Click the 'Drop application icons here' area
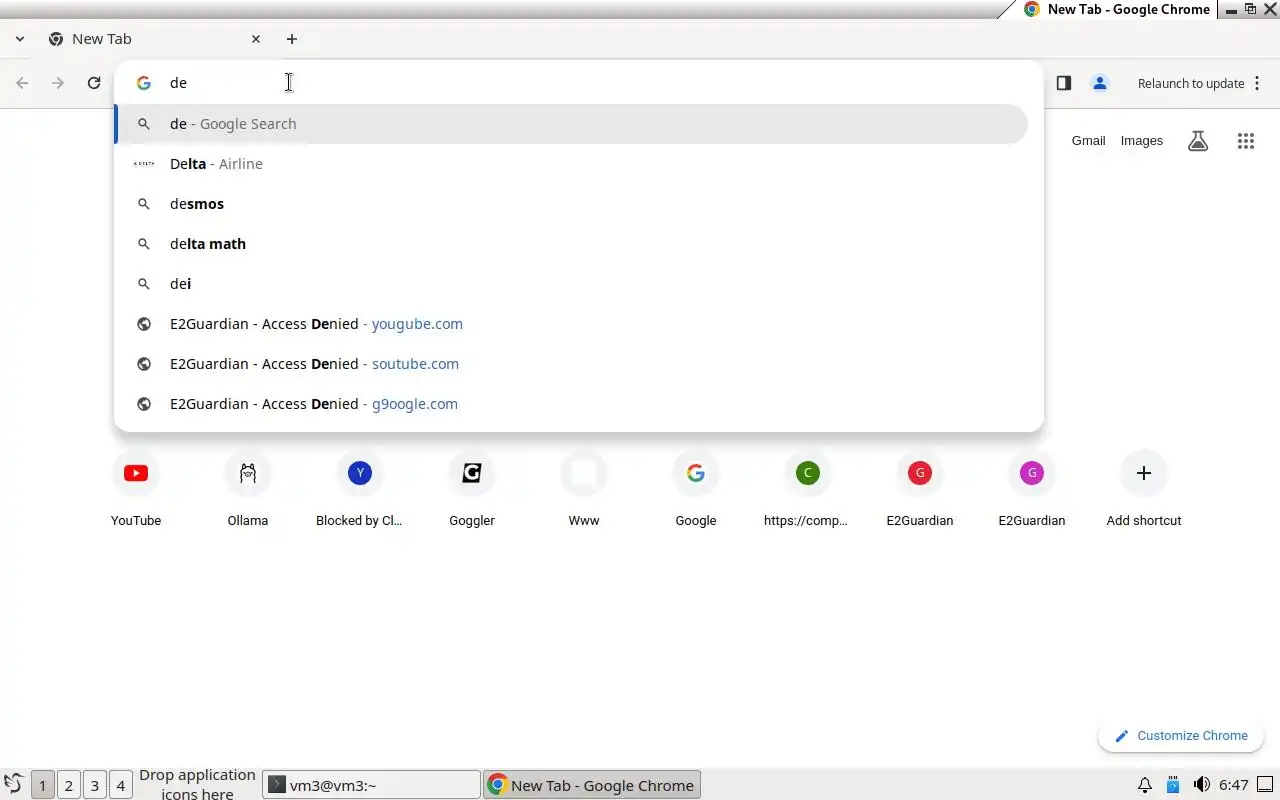1280x800 pixels. coord(197,785)
